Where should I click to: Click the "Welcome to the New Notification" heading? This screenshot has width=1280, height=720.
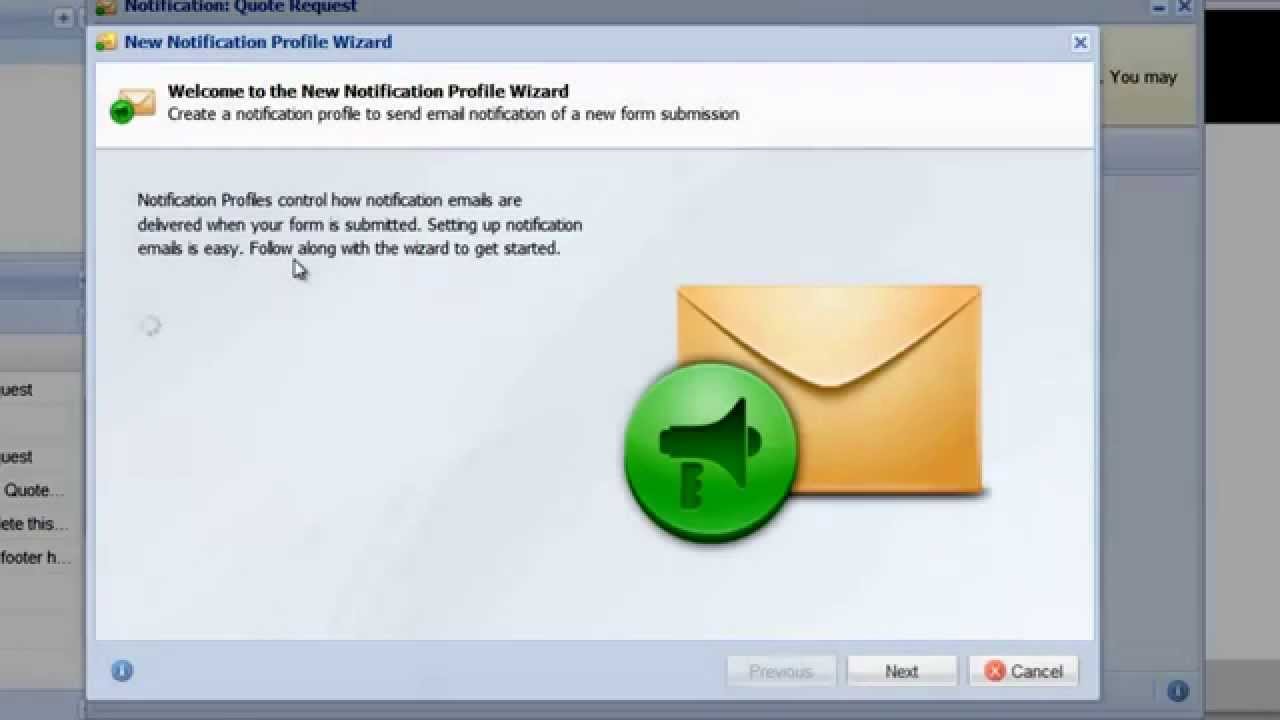[x=368, y=91]
